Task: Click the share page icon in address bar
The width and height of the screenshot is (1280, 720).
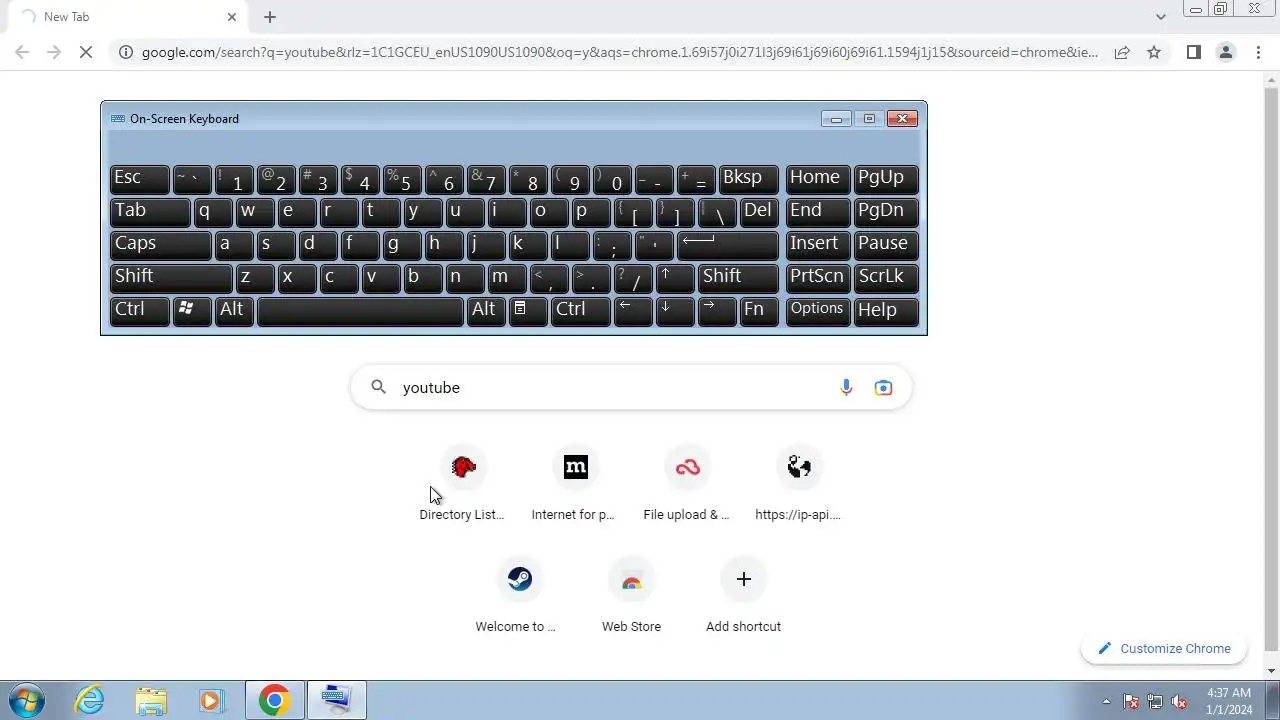Action: pyautogui.click(x=1122, y=52)
